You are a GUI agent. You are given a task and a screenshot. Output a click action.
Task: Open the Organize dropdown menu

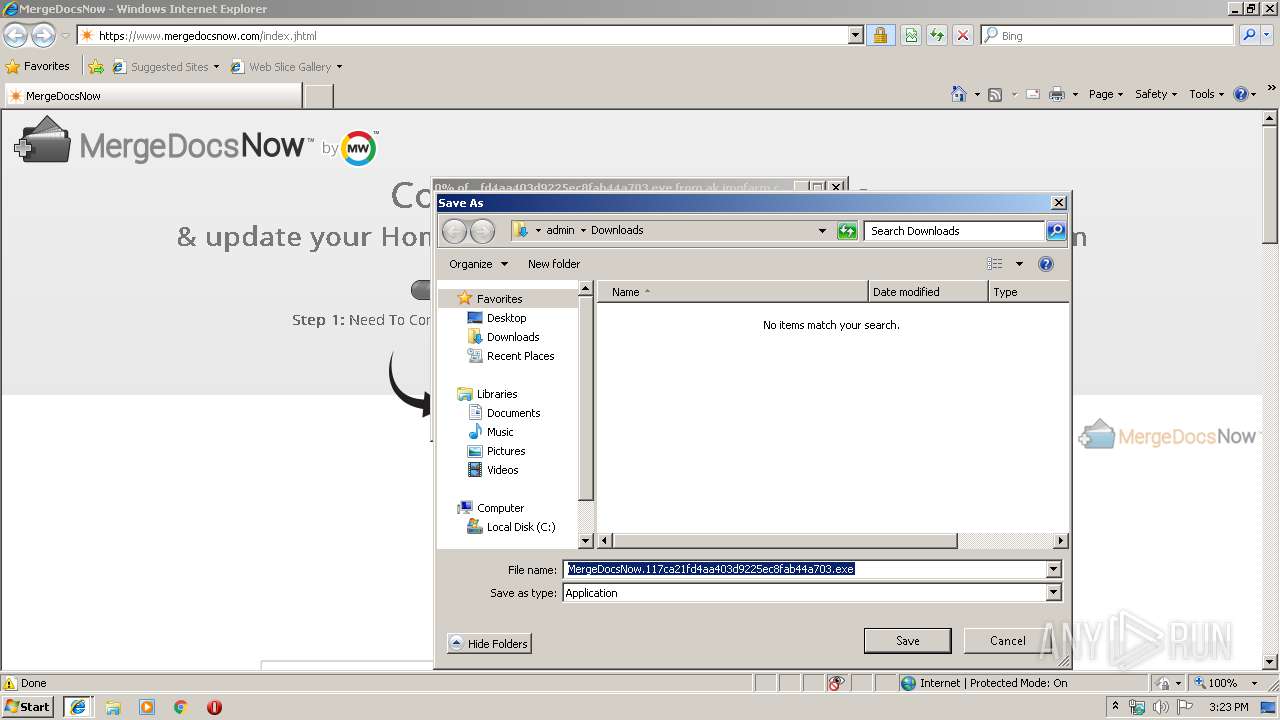pyautogui.click(x=478, y=264)
